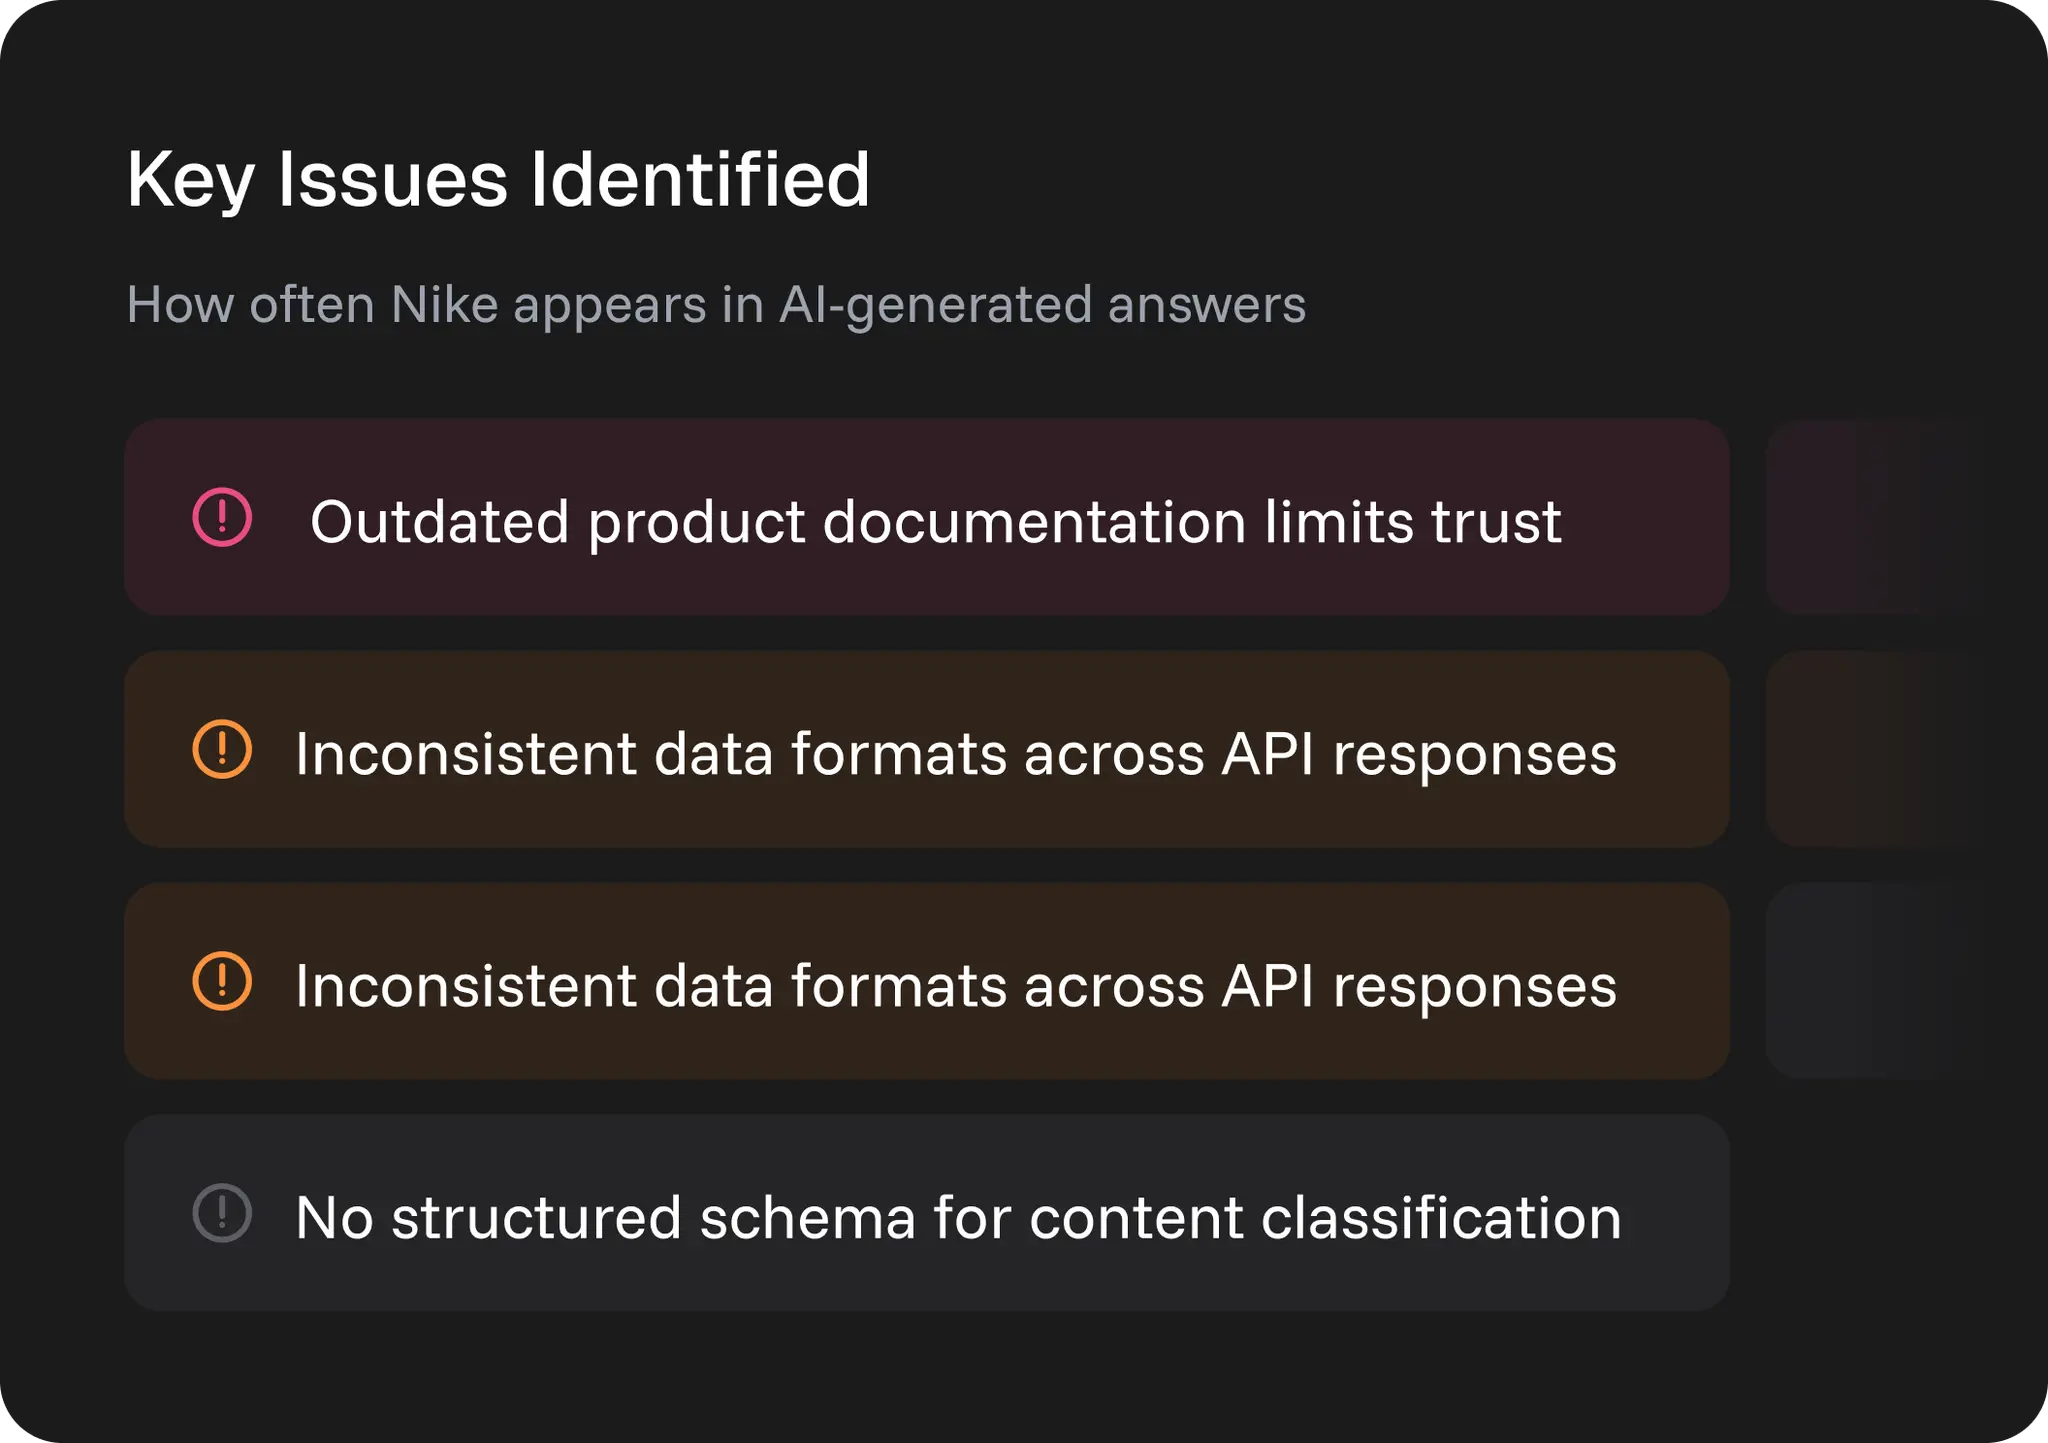2048x1443 pixels.
Task: Select the upper Inconsistent data formats issue text
Action: 955,753
